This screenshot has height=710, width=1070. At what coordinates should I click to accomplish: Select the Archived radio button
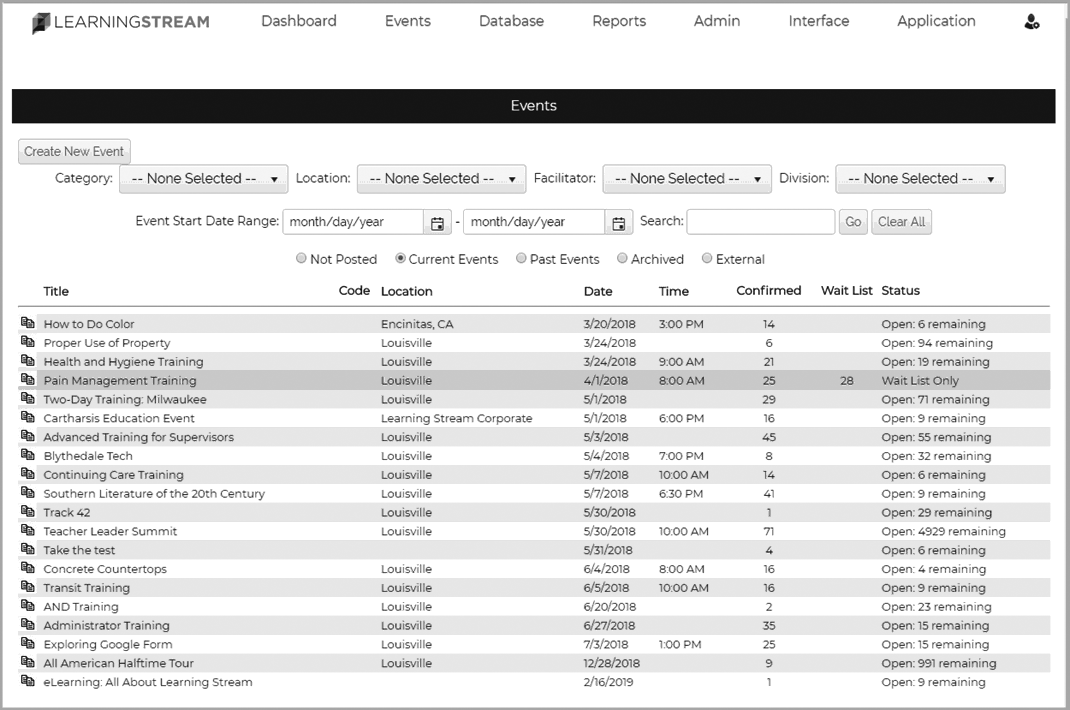tap(622, 258)
